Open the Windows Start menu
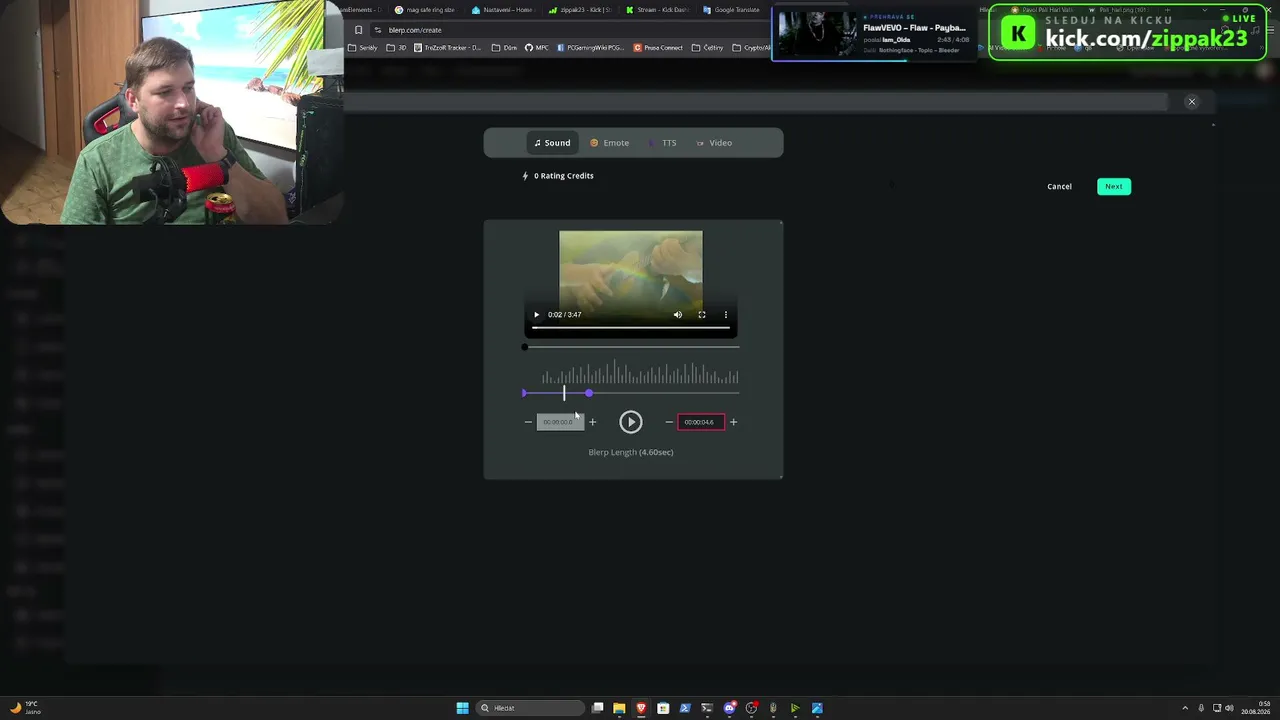Viewport: 1280px width, 720px height. [462, 708]
